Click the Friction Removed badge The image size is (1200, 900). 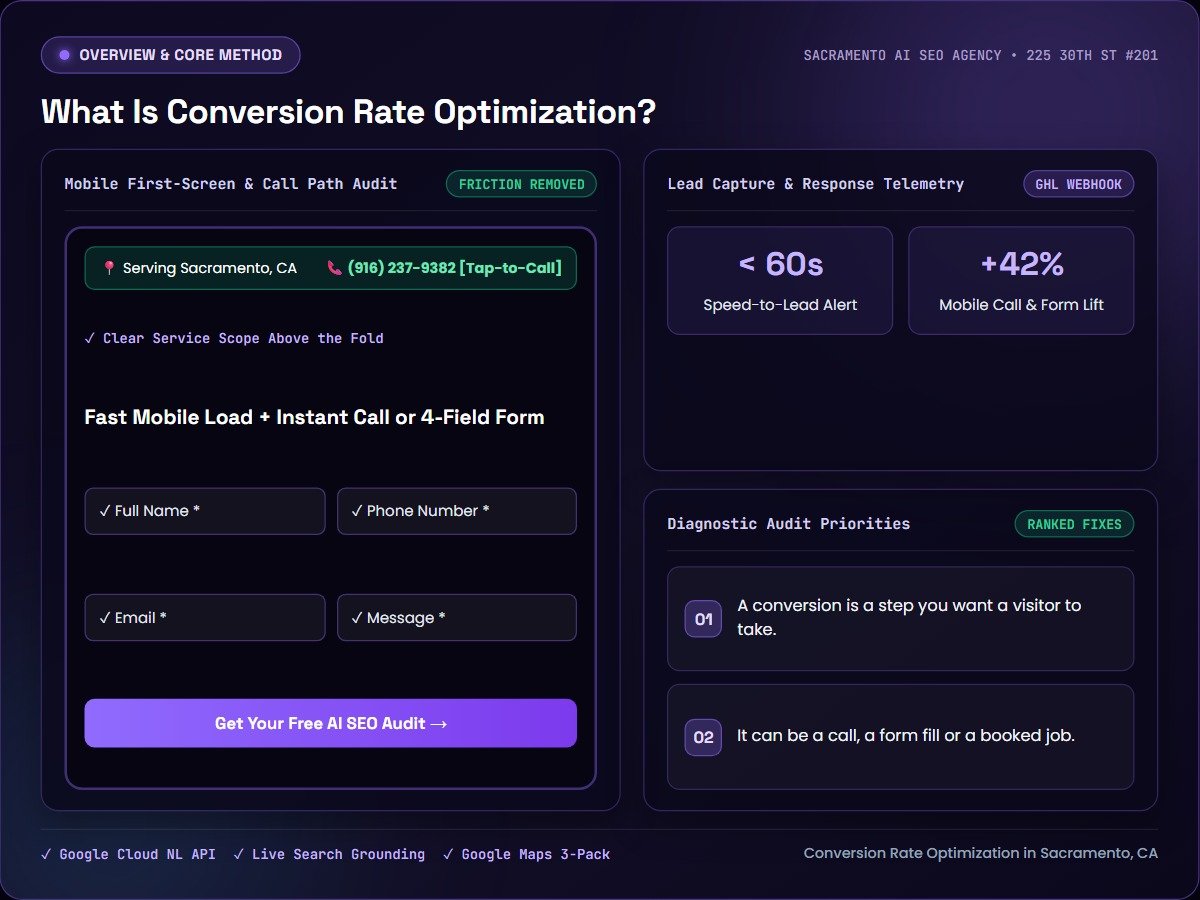tap(521, 184)
